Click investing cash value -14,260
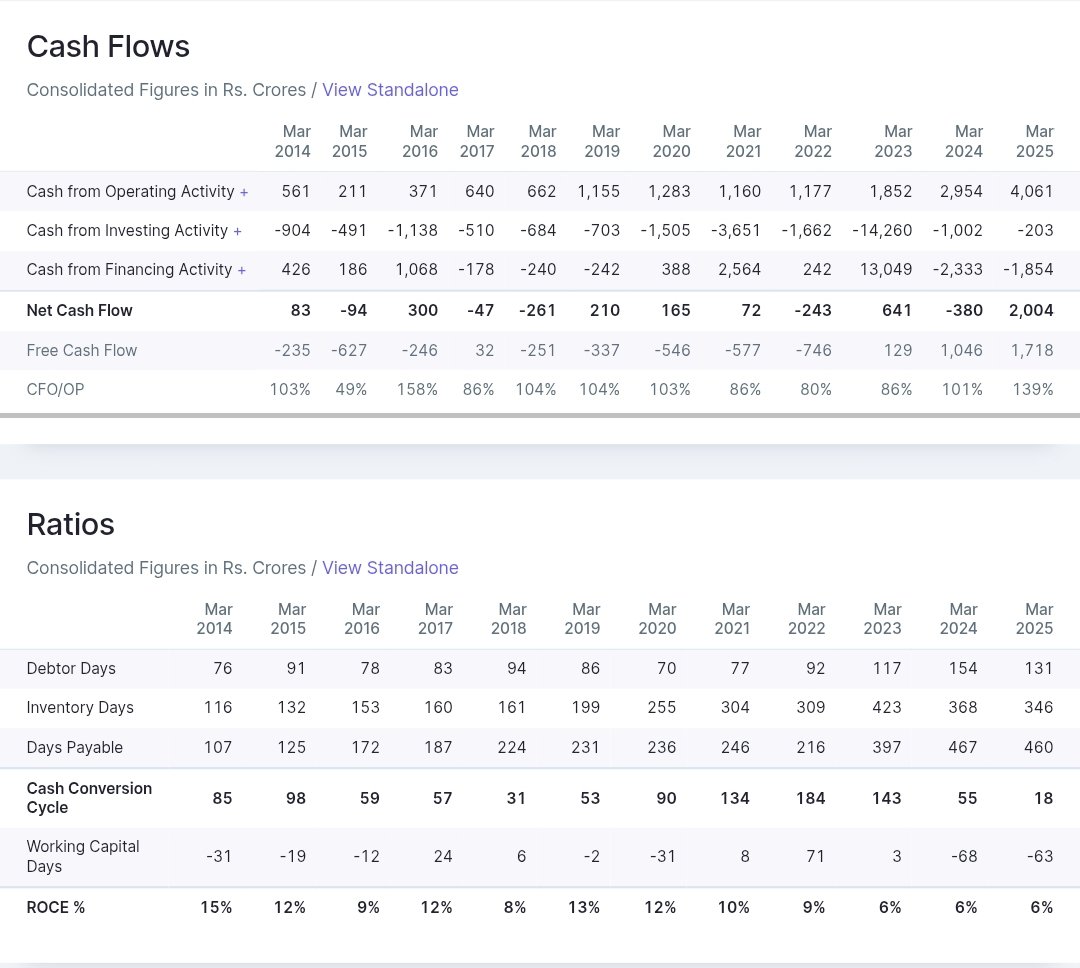Image resolution: width=1080 pixels, height=968 pixels. pos(882,231)
